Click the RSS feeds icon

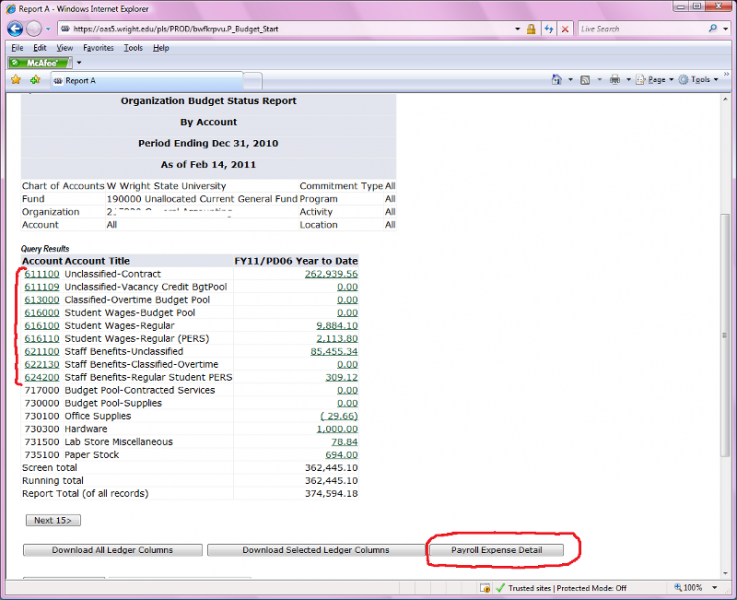coord(587,80)
